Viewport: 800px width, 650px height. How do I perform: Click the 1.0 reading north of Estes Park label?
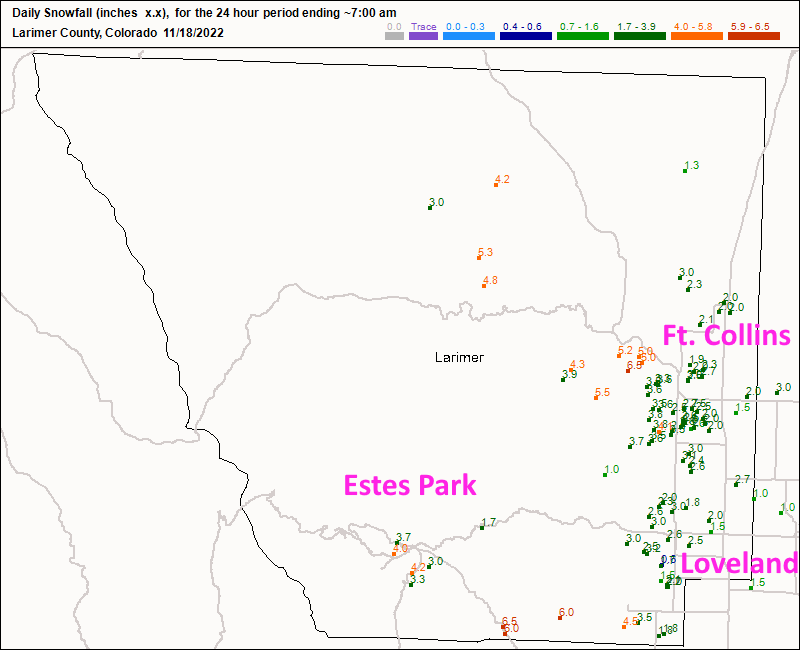pos(611,469)
